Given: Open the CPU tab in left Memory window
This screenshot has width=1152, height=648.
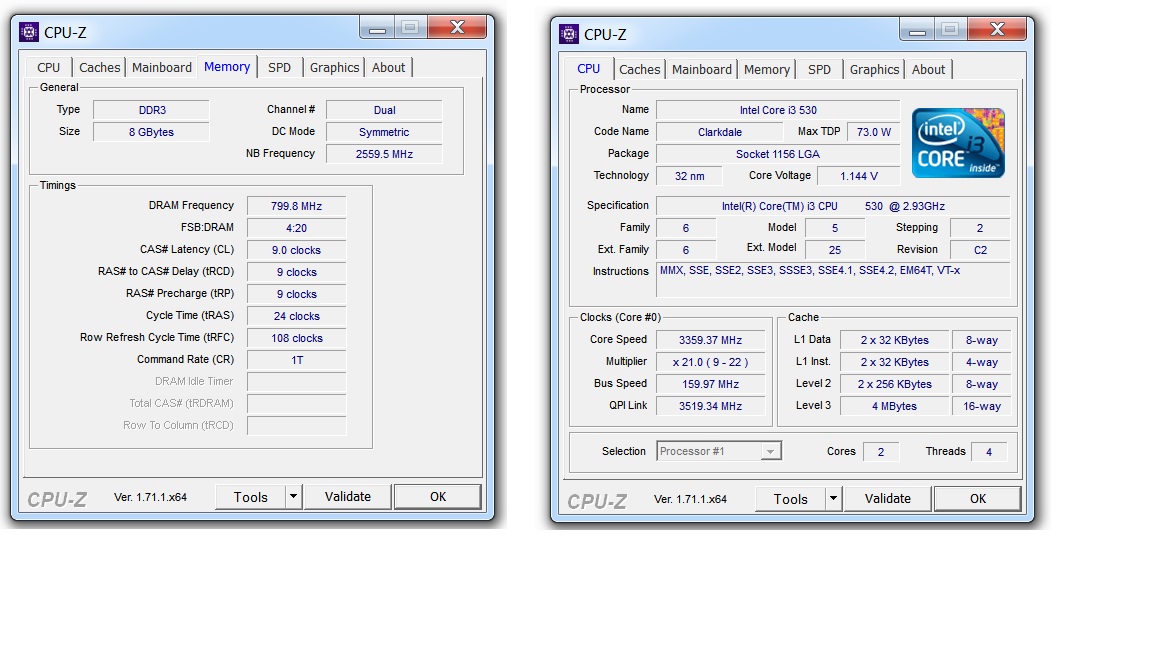Looking at the screenshot, I should click(48, 68).
